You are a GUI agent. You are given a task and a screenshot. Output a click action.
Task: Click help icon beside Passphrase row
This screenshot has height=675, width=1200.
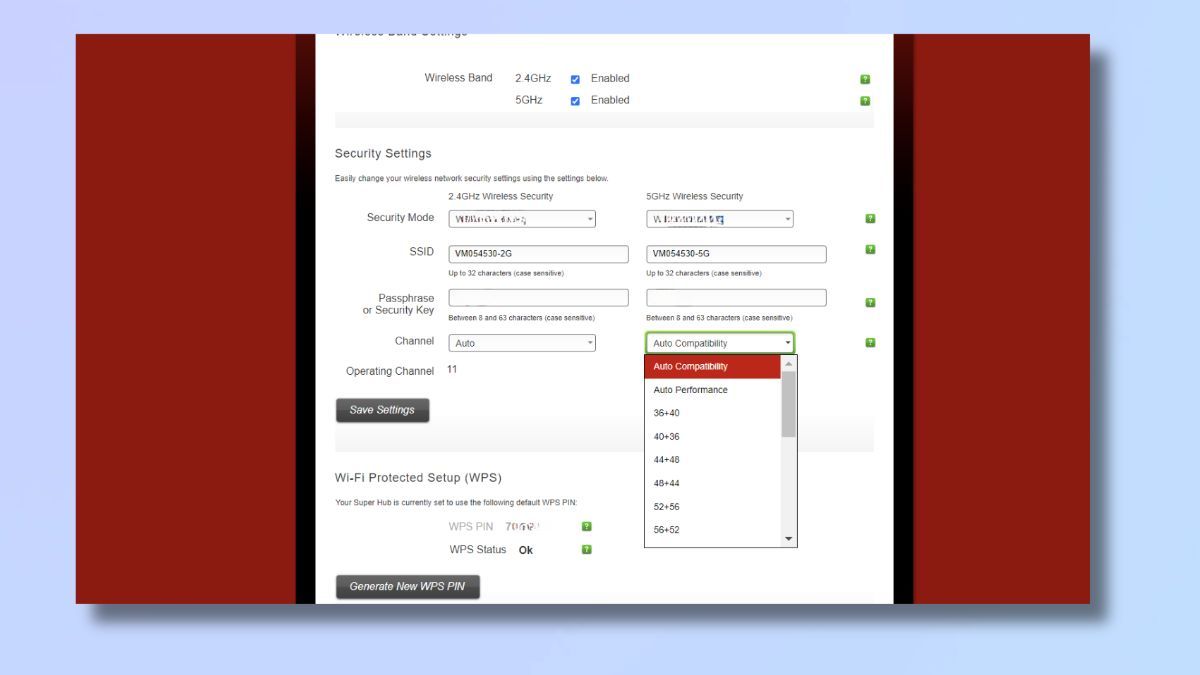(x=870, y=302)
